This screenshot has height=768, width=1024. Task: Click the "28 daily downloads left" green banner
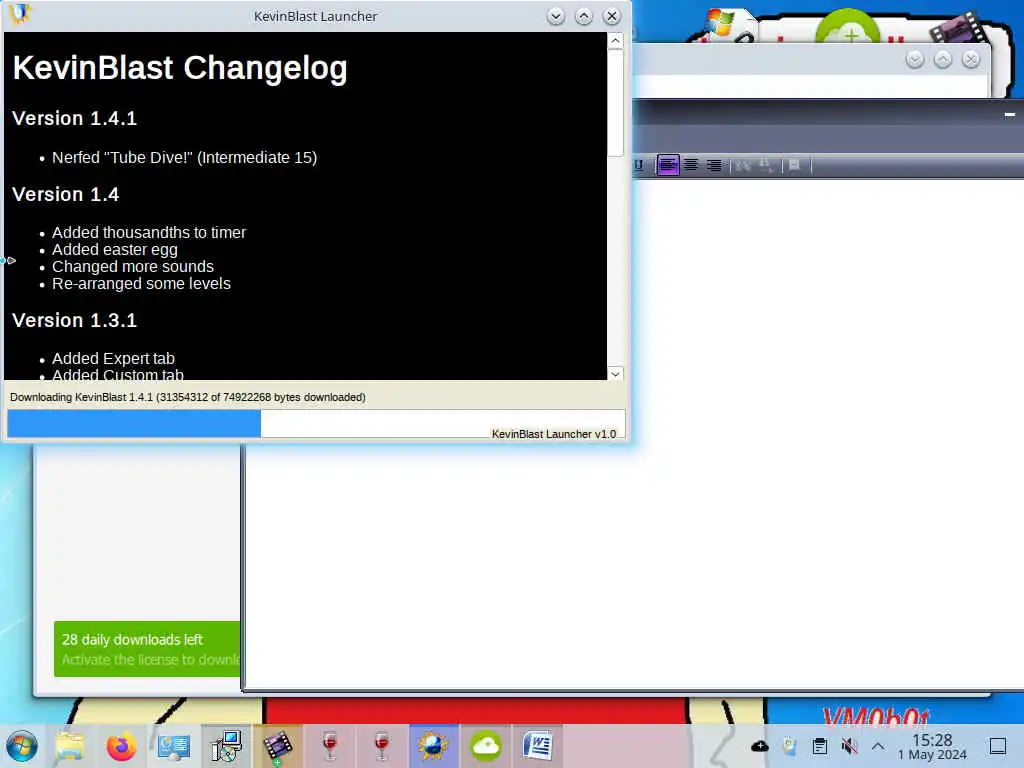[x=147, y=648]
